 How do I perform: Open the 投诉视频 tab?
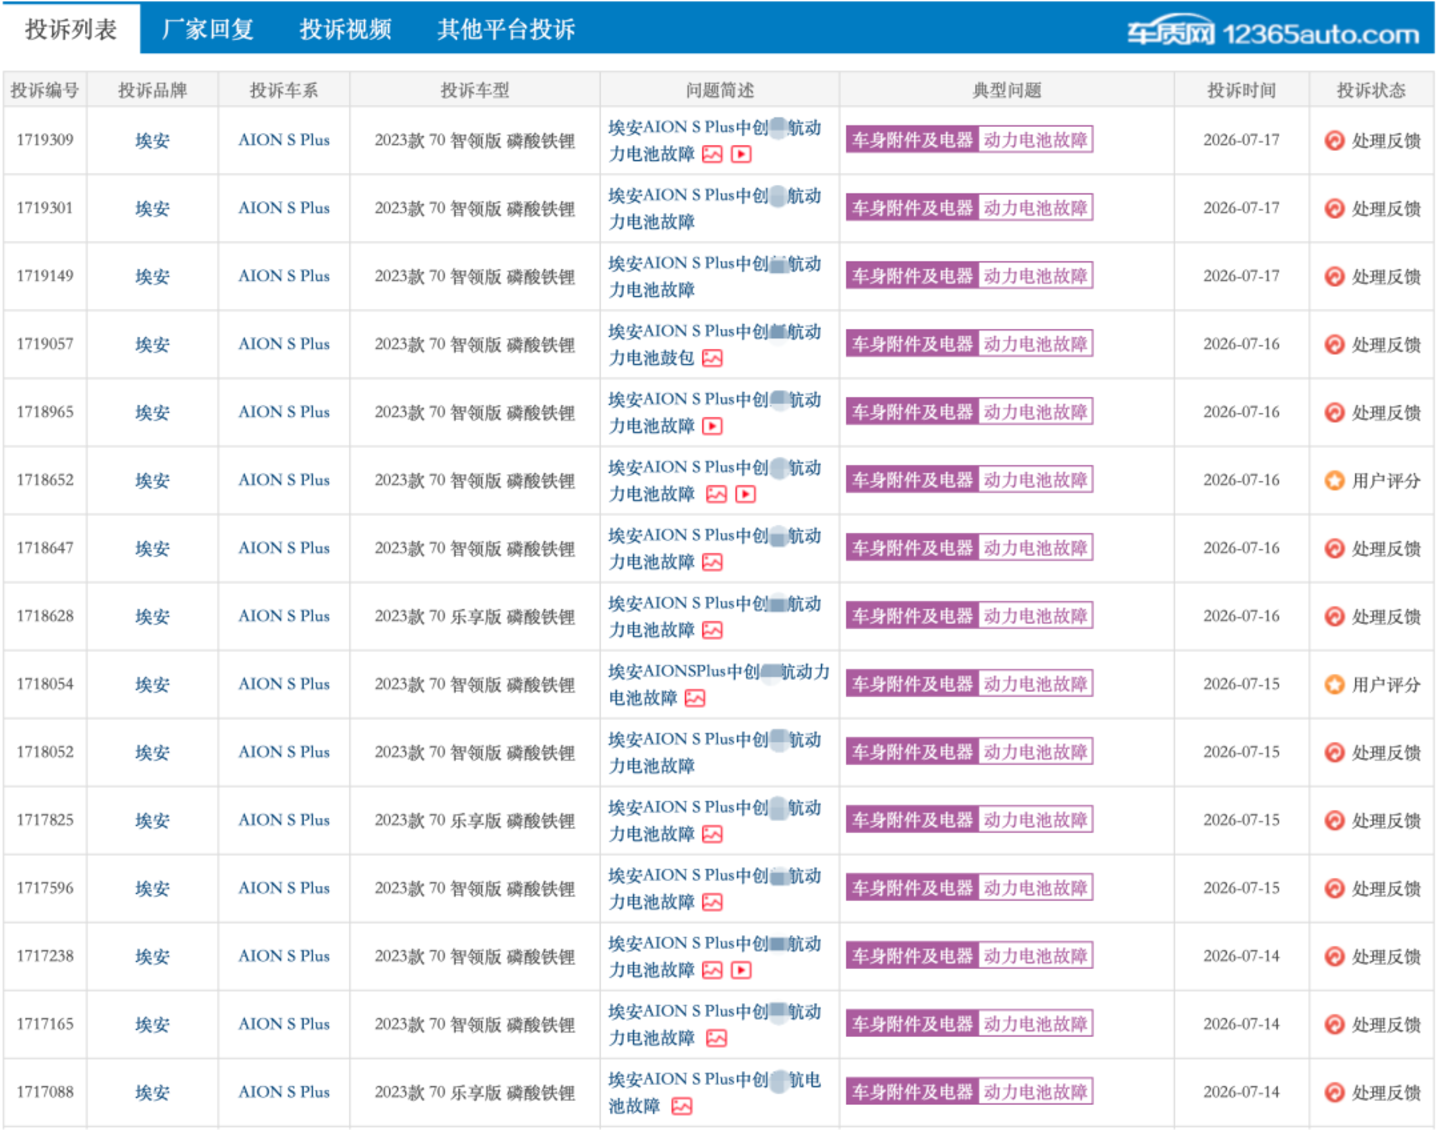pos(346,29)
